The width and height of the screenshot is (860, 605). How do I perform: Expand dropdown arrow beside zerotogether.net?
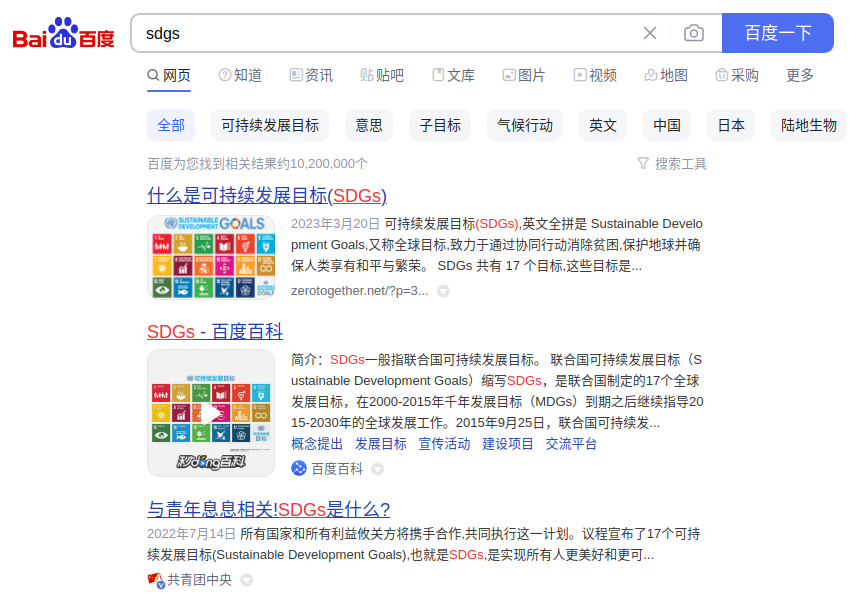point(443,291)
